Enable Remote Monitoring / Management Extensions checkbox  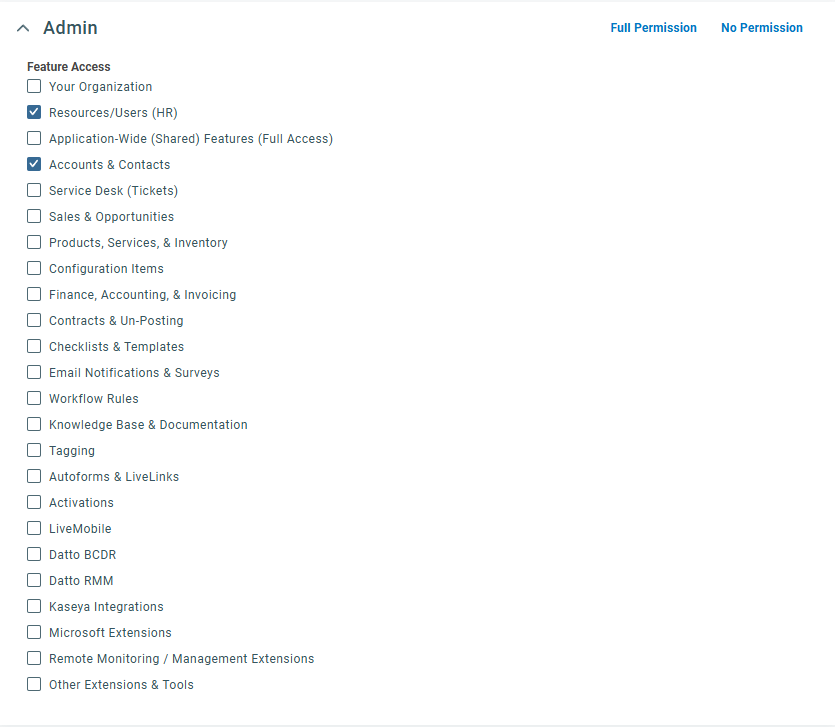34,658
